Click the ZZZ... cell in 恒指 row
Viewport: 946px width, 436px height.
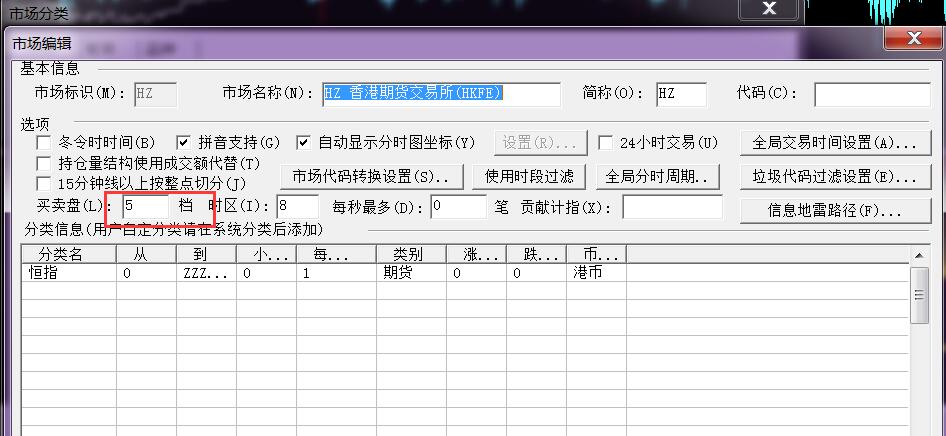click(206, 273)
